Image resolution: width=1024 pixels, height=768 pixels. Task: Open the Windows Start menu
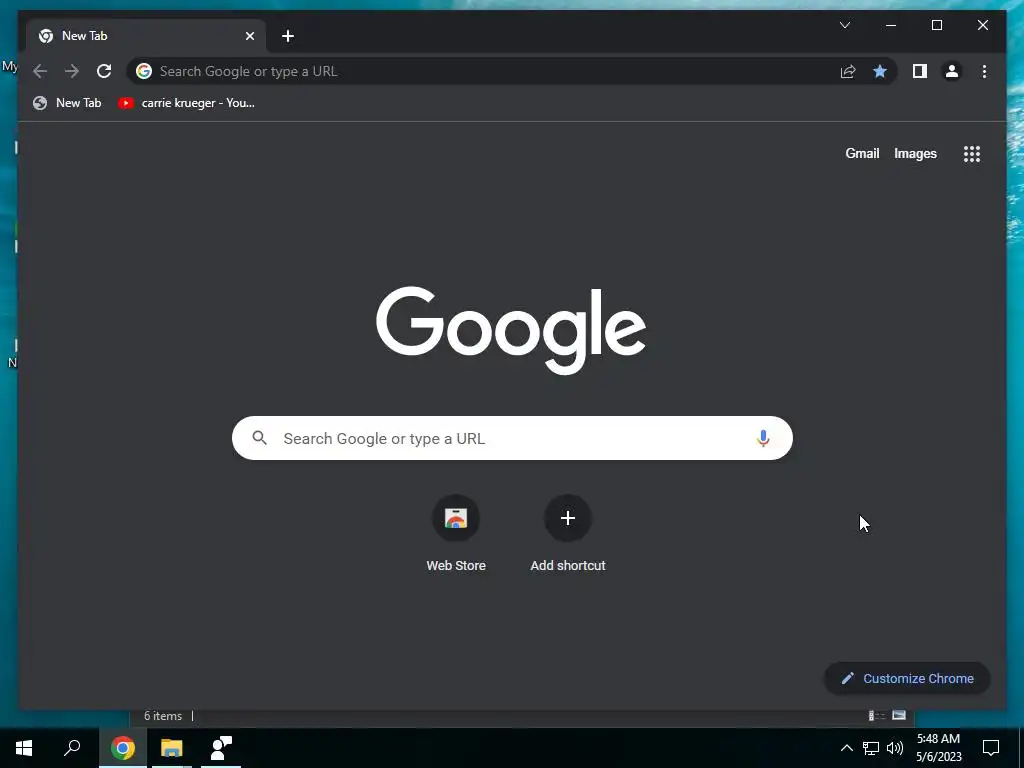point(24,748)
